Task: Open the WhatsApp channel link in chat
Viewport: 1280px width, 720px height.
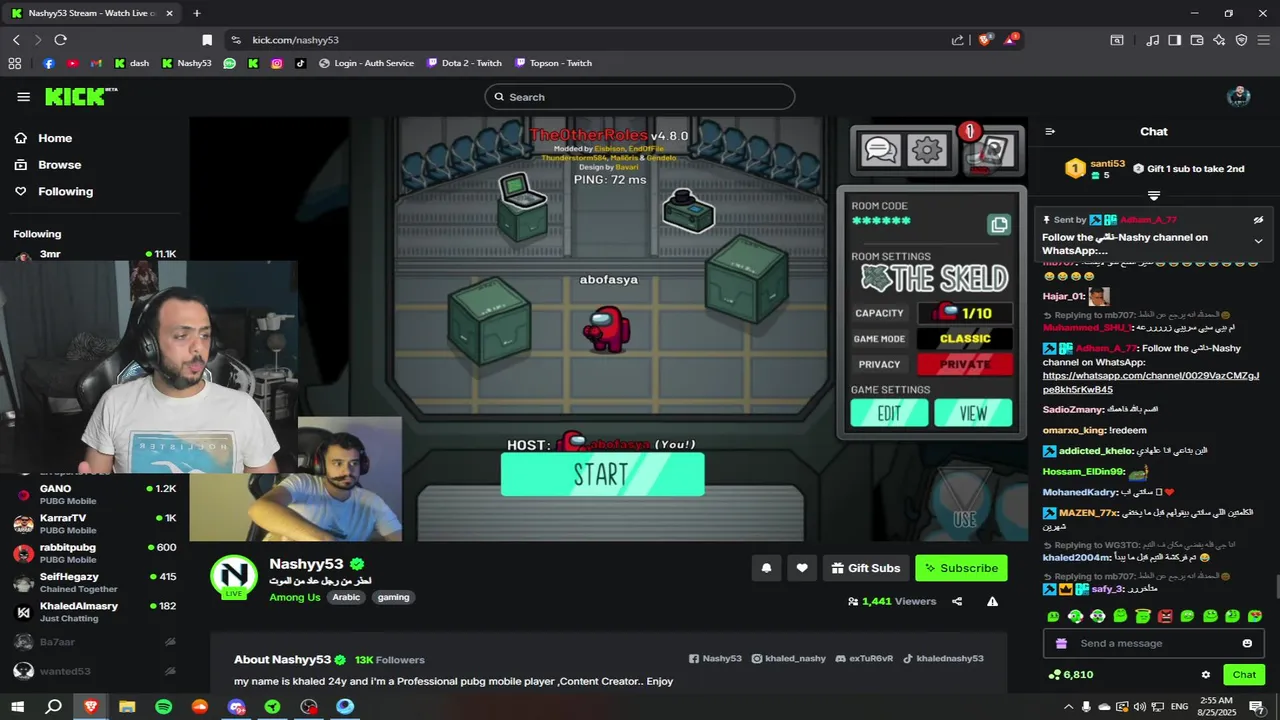Action: coord(1150,382)
